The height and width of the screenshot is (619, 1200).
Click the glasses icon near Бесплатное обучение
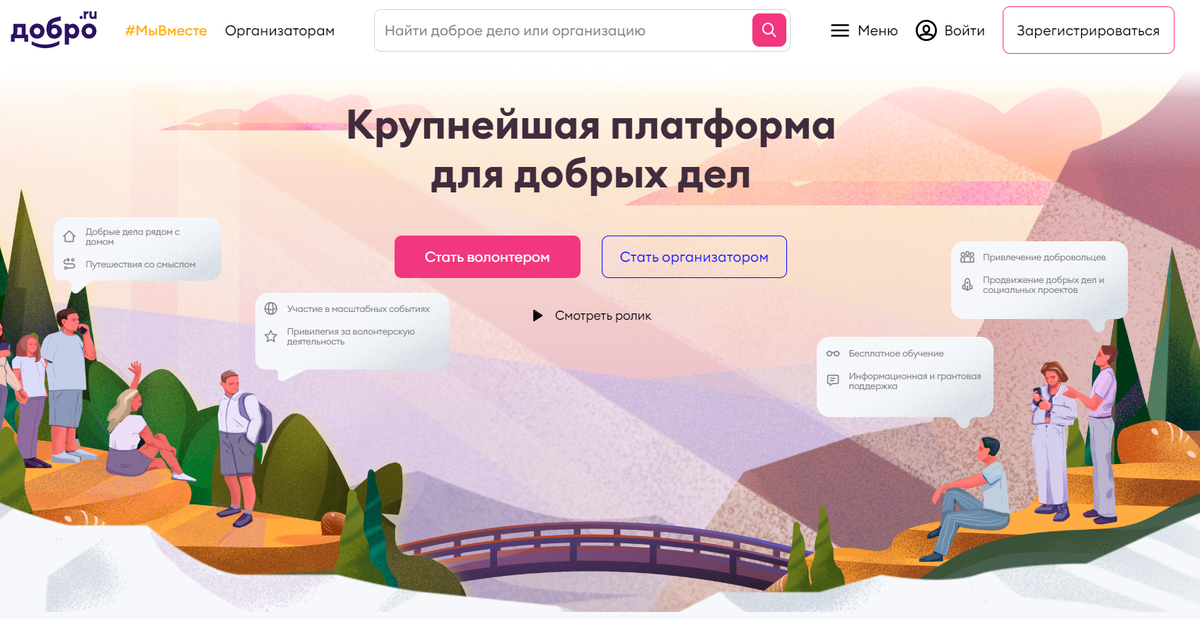[x=832, y=353]
